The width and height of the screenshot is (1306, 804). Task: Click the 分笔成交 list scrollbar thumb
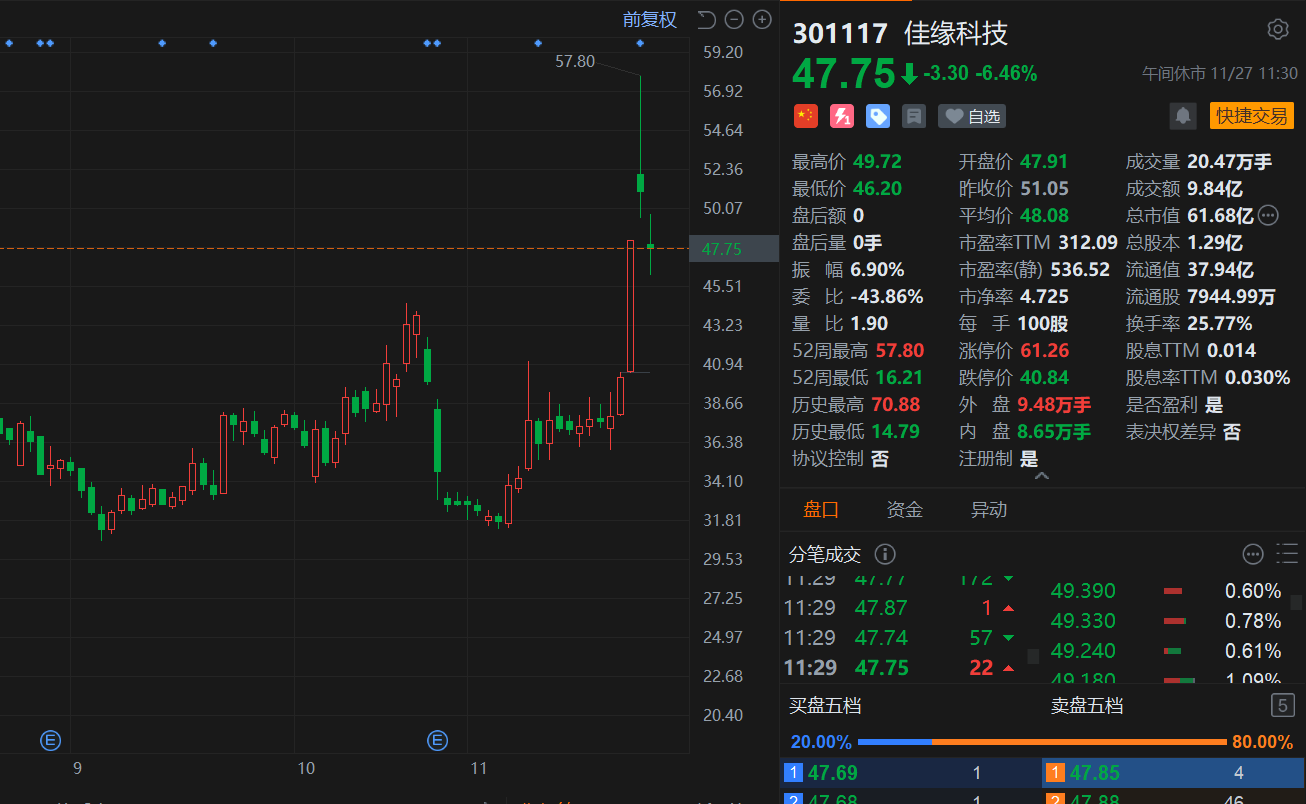coord(1033,656)
